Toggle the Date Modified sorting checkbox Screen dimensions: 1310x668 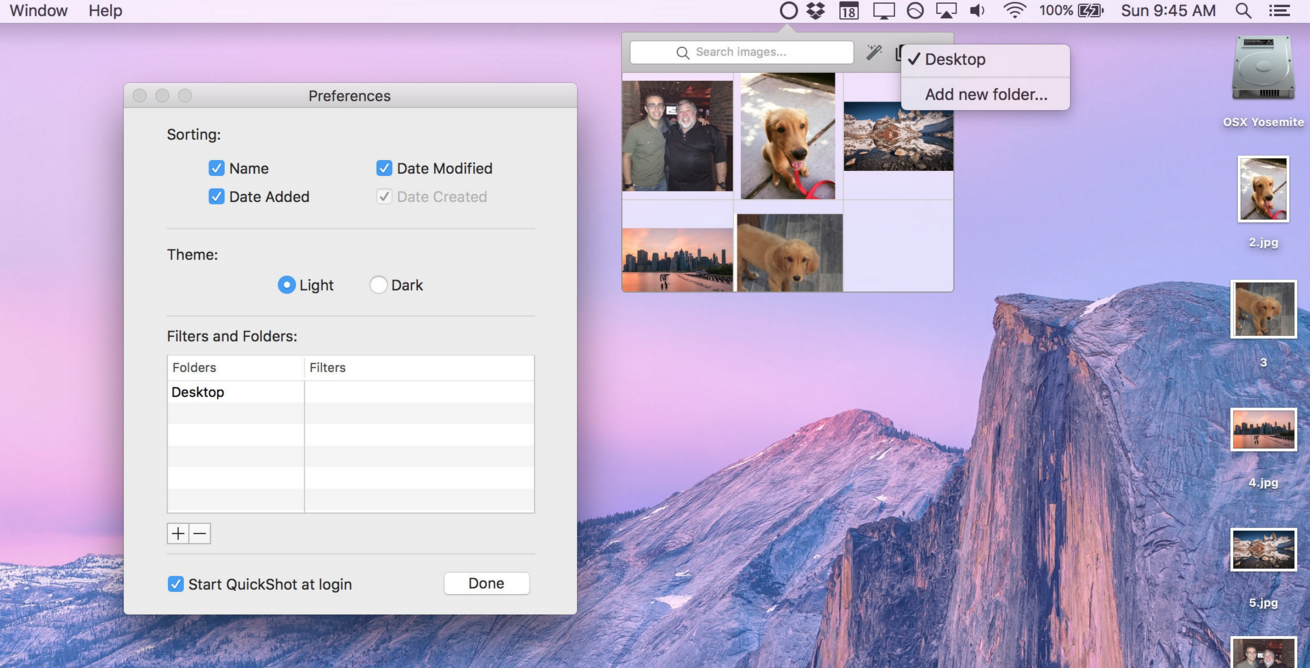tap(384, 168)
